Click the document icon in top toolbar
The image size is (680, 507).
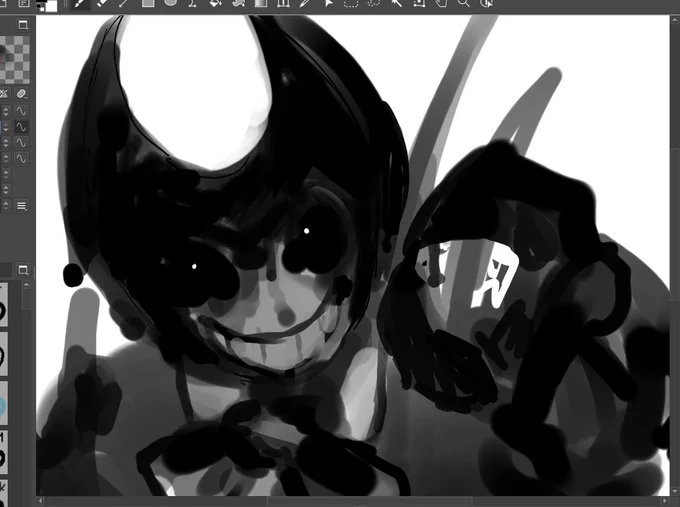pos(24,3)
